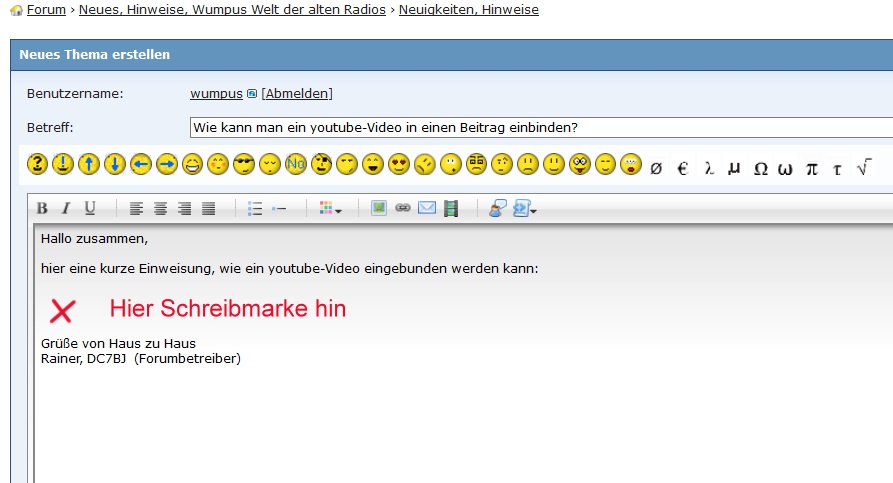This screenshot has height=483, width=893.
Task: Go to the Forum breadcrumb link
Action: click(x=46, y=10)
